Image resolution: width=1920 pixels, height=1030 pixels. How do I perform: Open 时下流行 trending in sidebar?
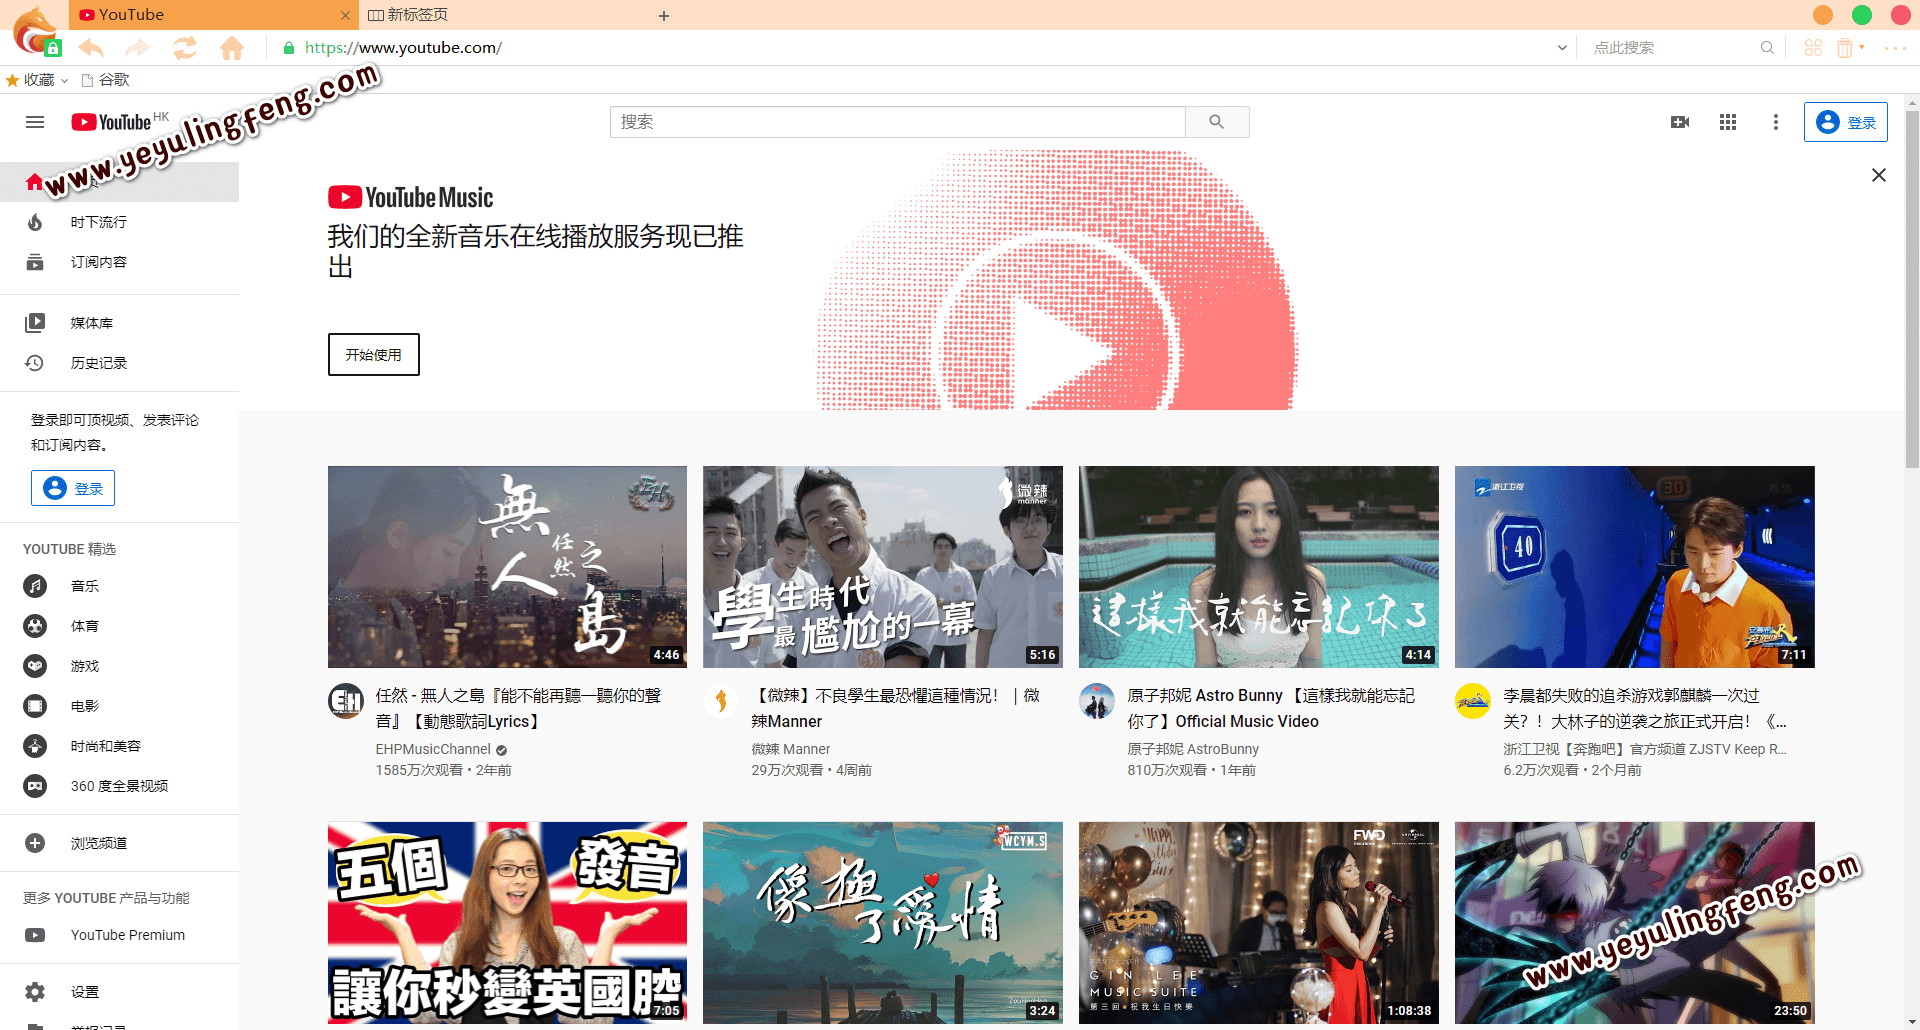pos(119,222)
